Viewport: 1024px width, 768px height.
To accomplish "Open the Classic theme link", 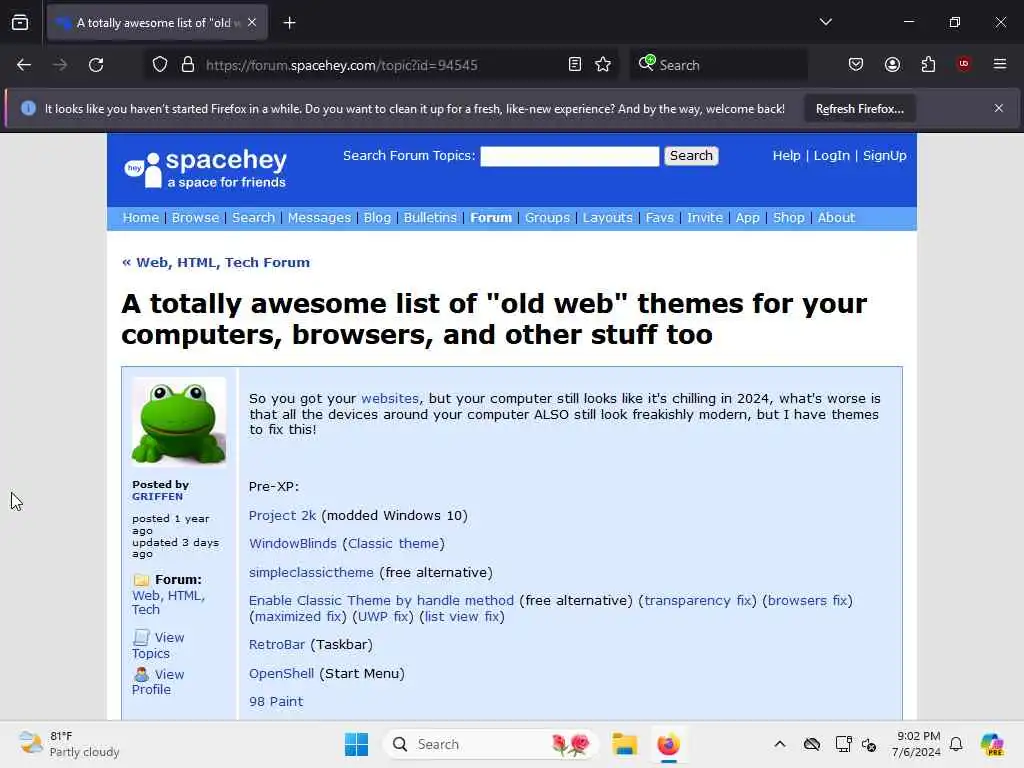I will coord(393,543).
